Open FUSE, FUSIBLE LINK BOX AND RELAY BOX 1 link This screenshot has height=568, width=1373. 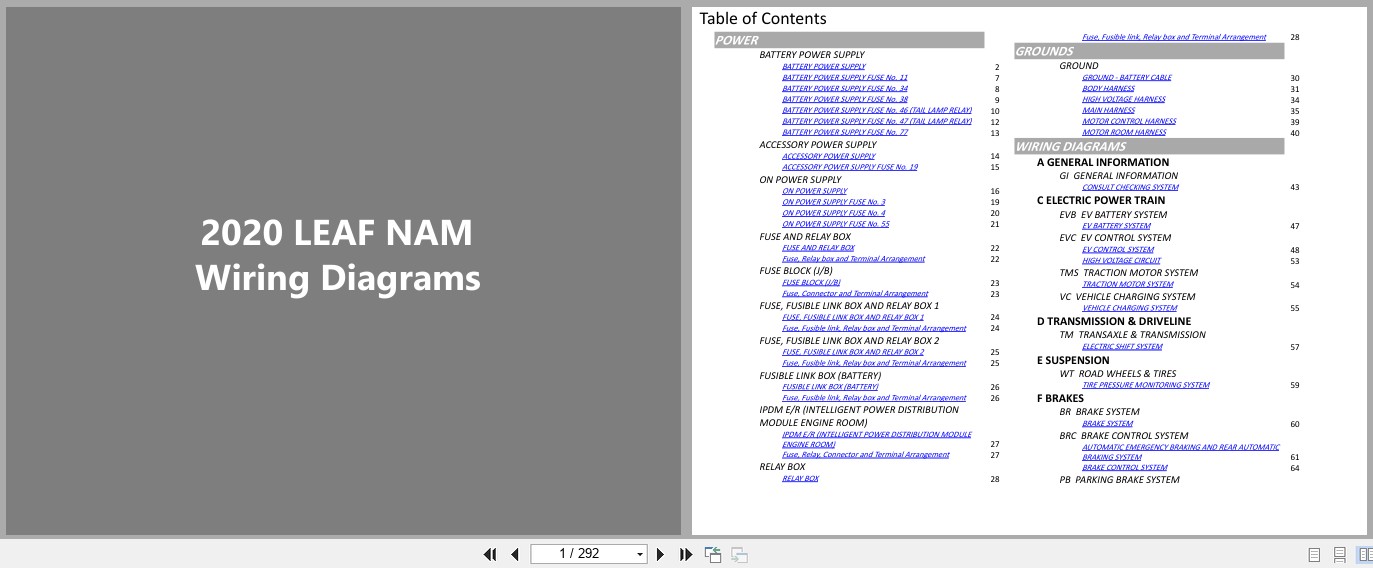[x=853, y=317]
